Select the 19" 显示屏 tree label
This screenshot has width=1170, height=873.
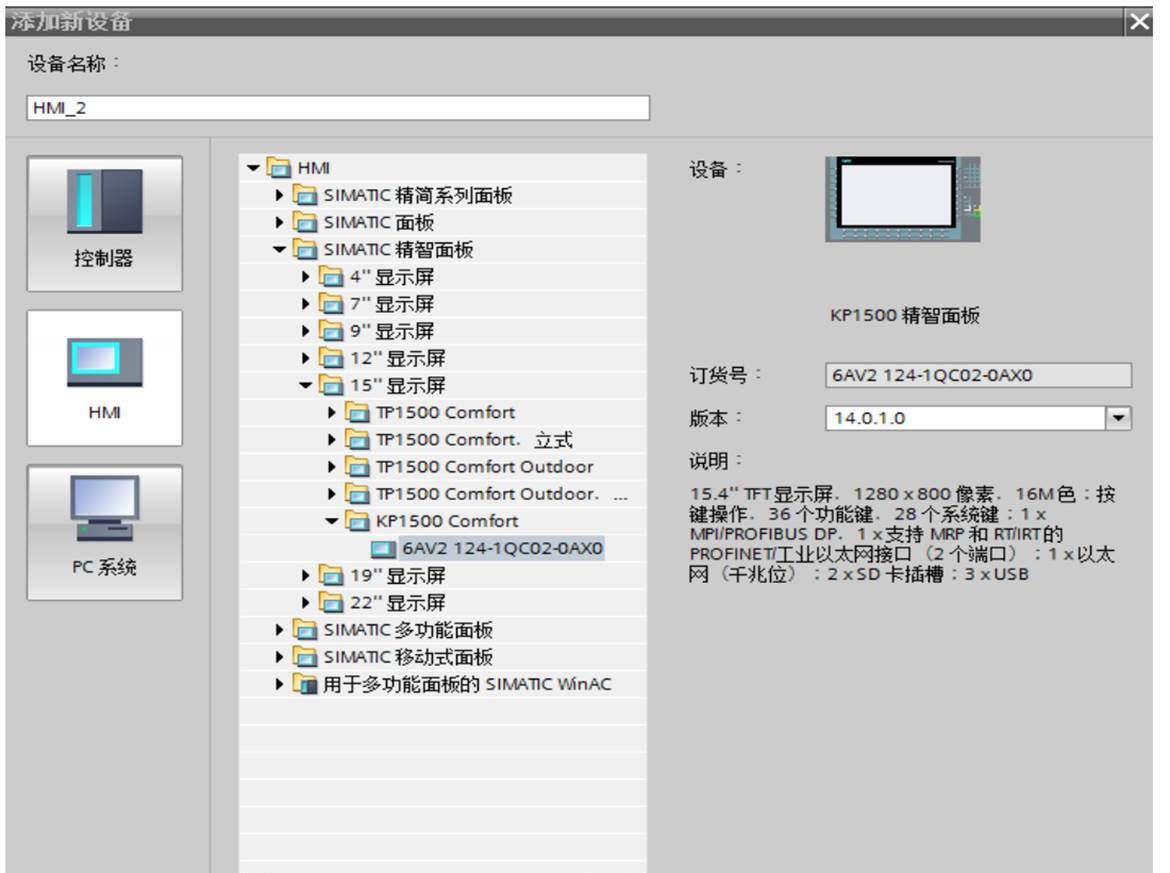(x=398, y=575)
